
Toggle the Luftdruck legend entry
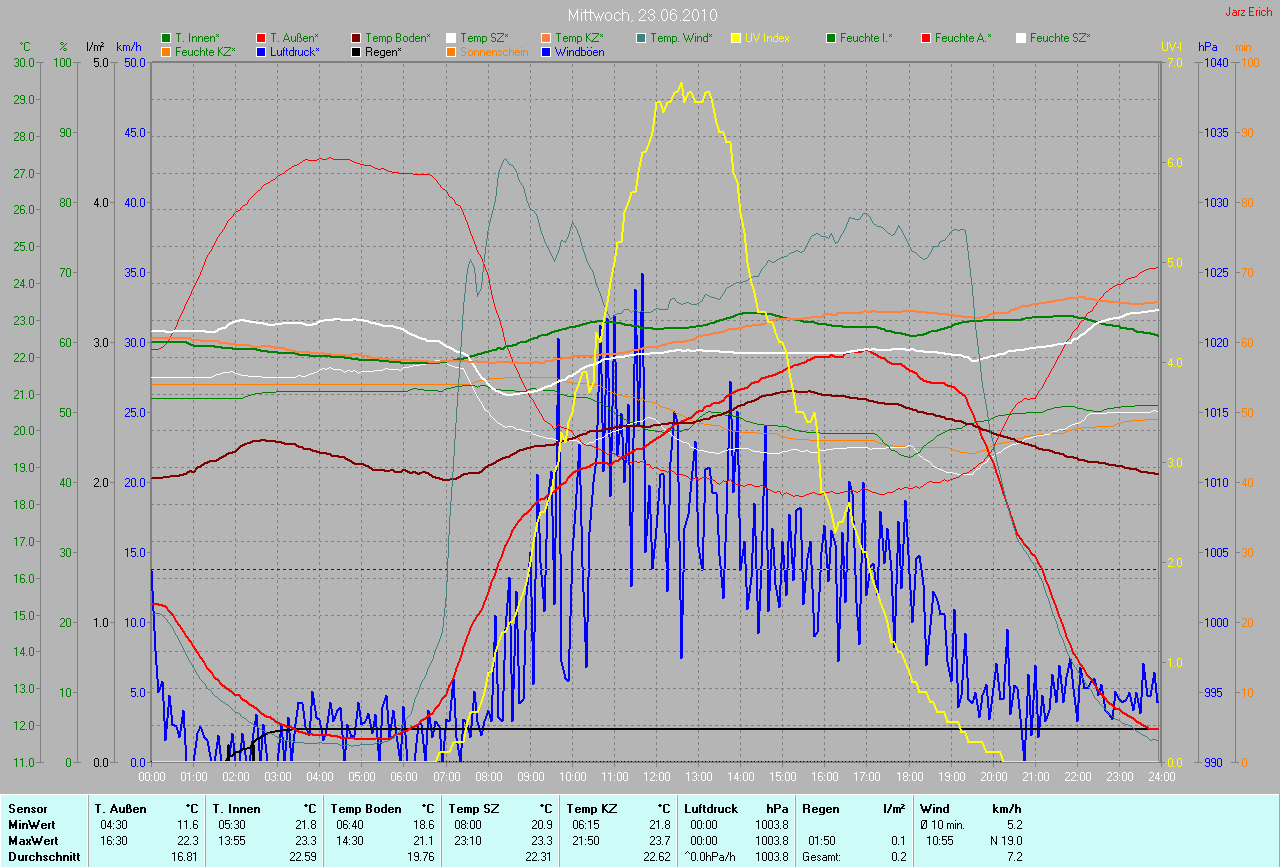pos(294,51)
